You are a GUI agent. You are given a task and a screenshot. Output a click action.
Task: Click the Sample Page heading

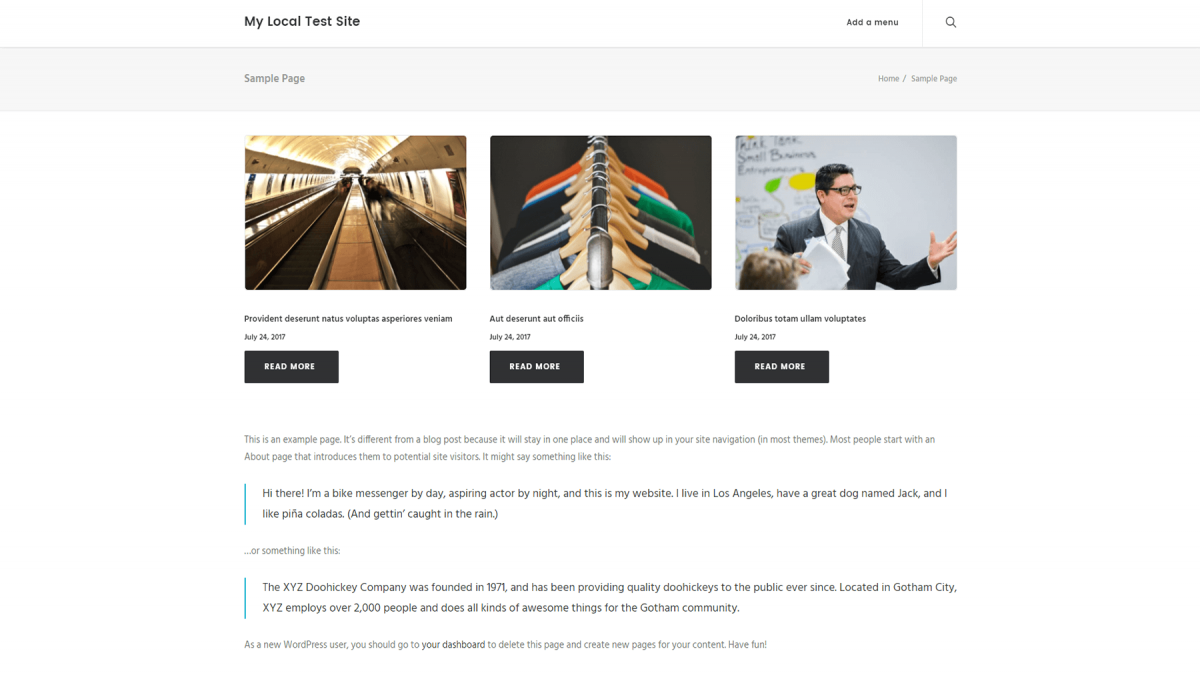tap(274, 78)
